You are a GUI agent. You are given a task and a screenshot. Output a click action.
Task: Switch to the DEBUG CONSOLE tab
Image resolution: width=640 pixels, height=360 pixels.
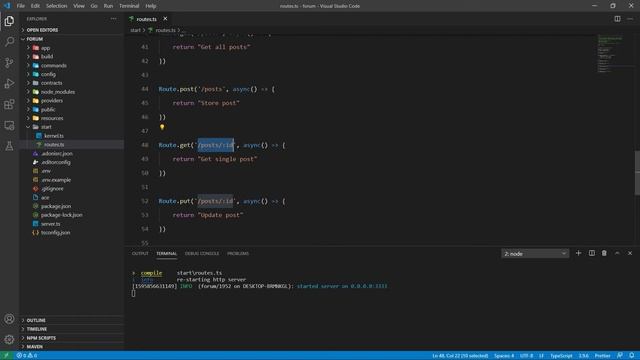point(202,253)
